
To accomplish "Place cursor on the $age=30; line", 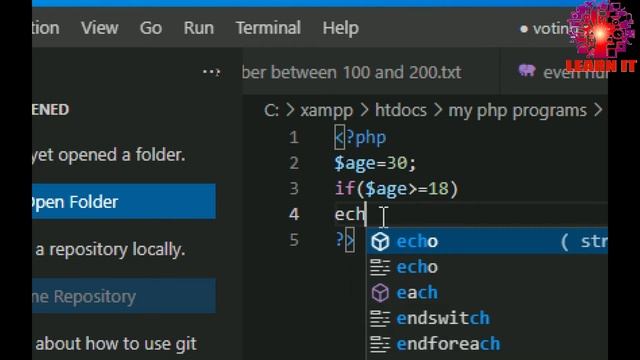I will coord(375,163).
